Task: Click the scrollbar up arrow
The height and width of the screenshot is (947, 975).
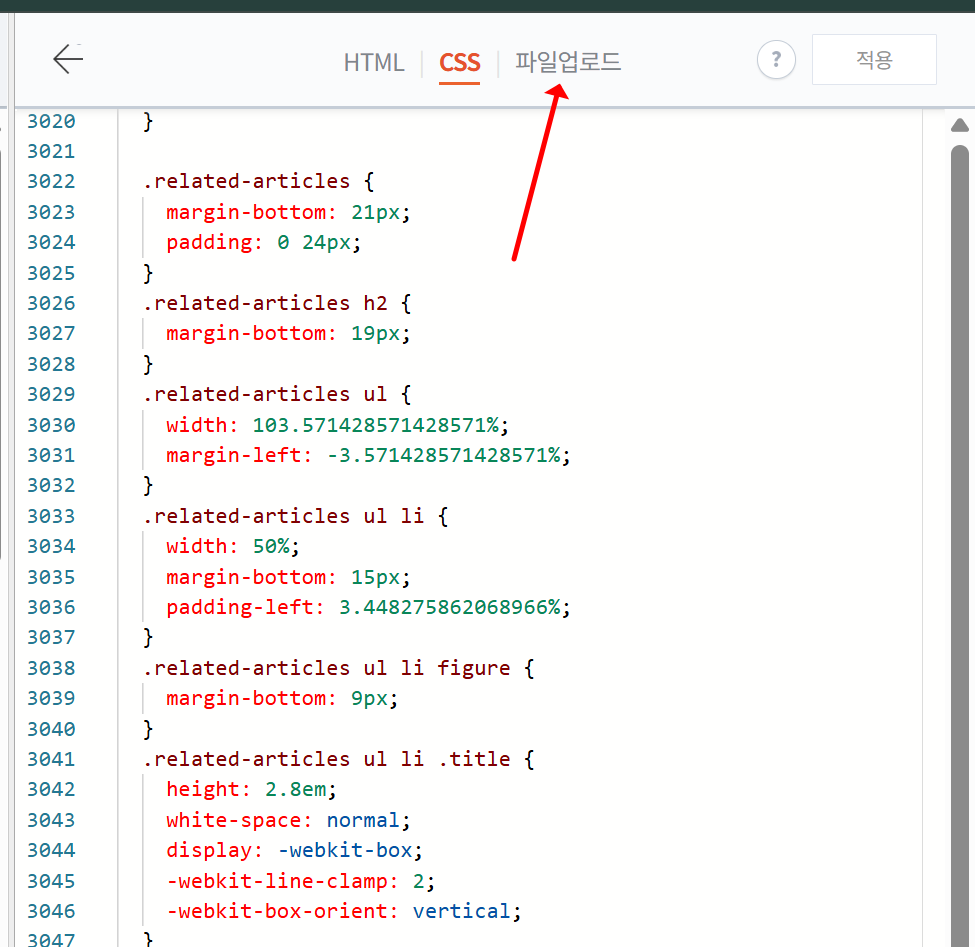Action: point(960,125)
